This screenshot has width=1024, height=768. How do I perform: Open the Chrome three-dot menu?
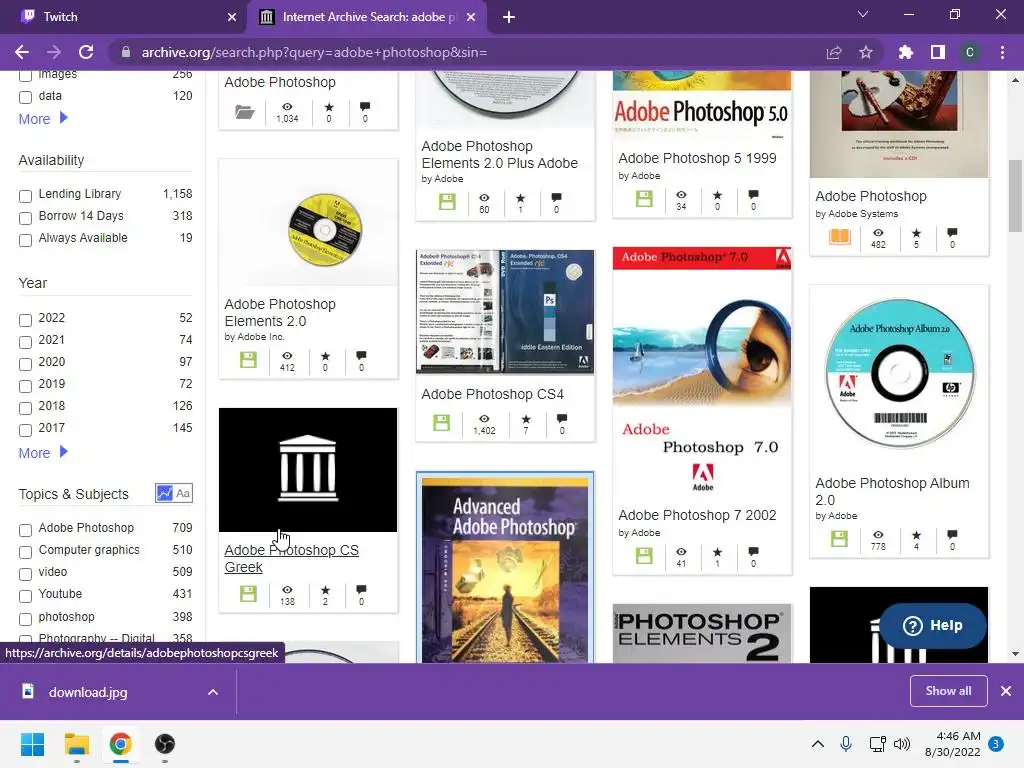[x=1002, y=52]
